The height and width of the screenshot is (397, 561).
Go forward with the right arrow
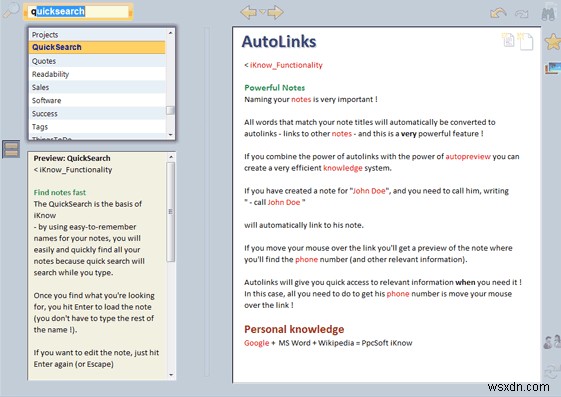pos(275,12)
